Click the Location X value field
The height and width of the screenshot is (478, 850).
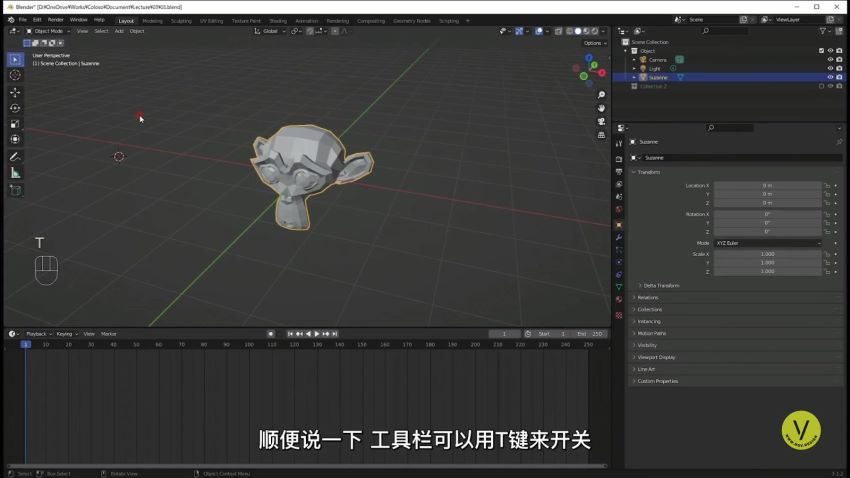pyautogui.click(x=768, y=186)
